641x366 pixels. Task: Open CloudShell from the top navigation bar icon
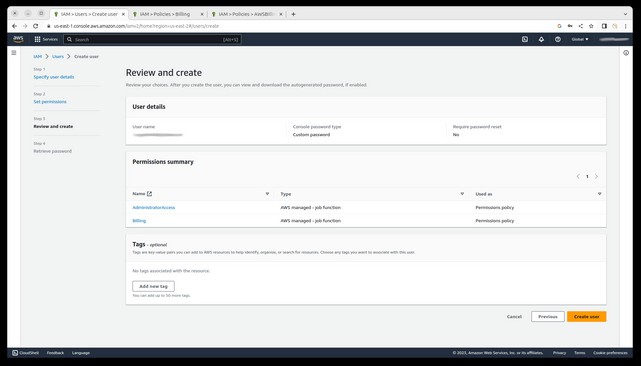coord(525,39)
